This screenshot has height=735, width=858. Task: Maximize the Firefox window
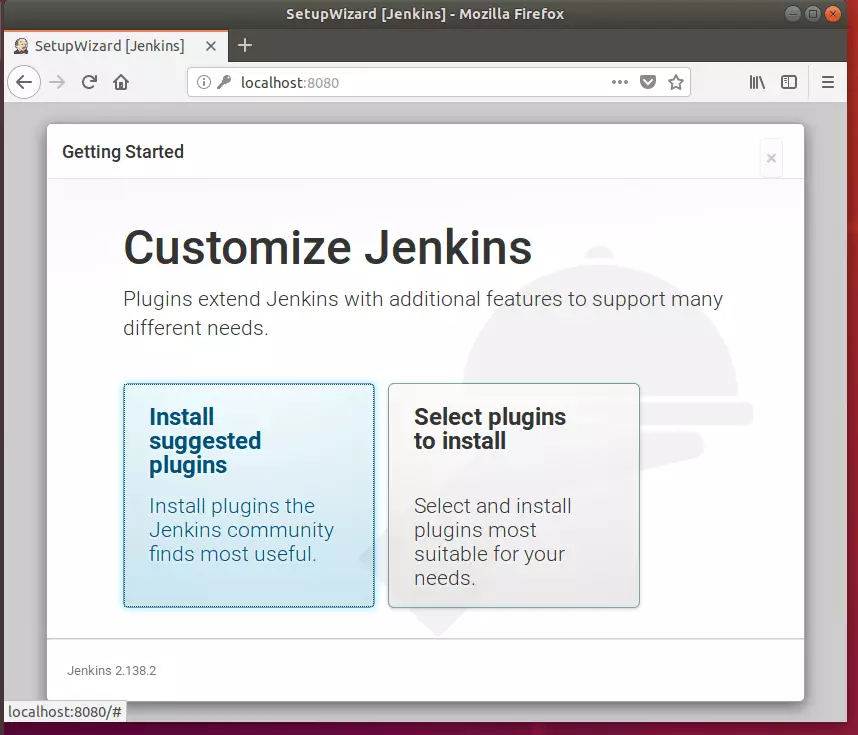coord(813,14)
